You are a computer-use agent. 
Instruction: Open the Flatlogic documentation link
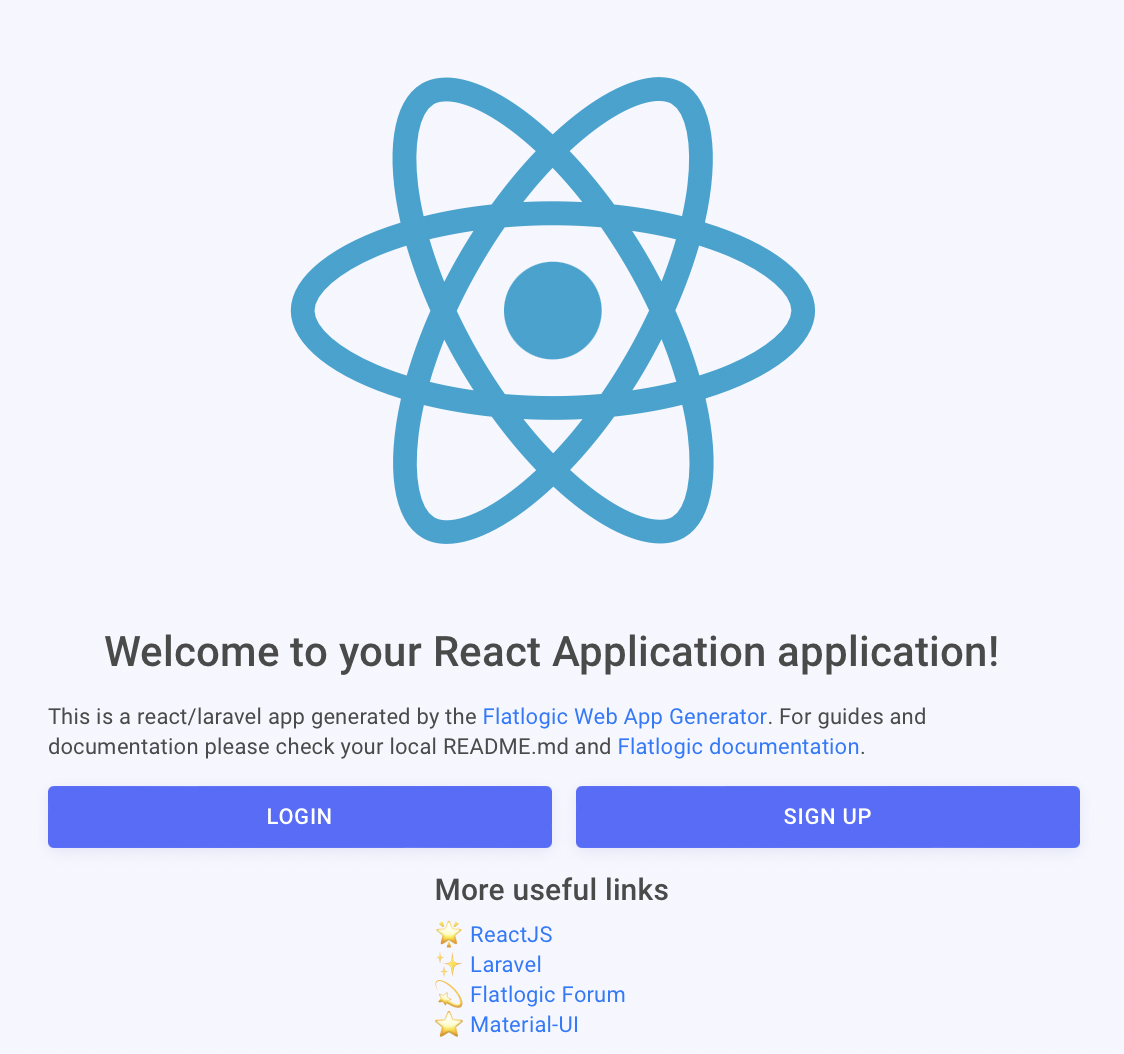tap(738, 746)
